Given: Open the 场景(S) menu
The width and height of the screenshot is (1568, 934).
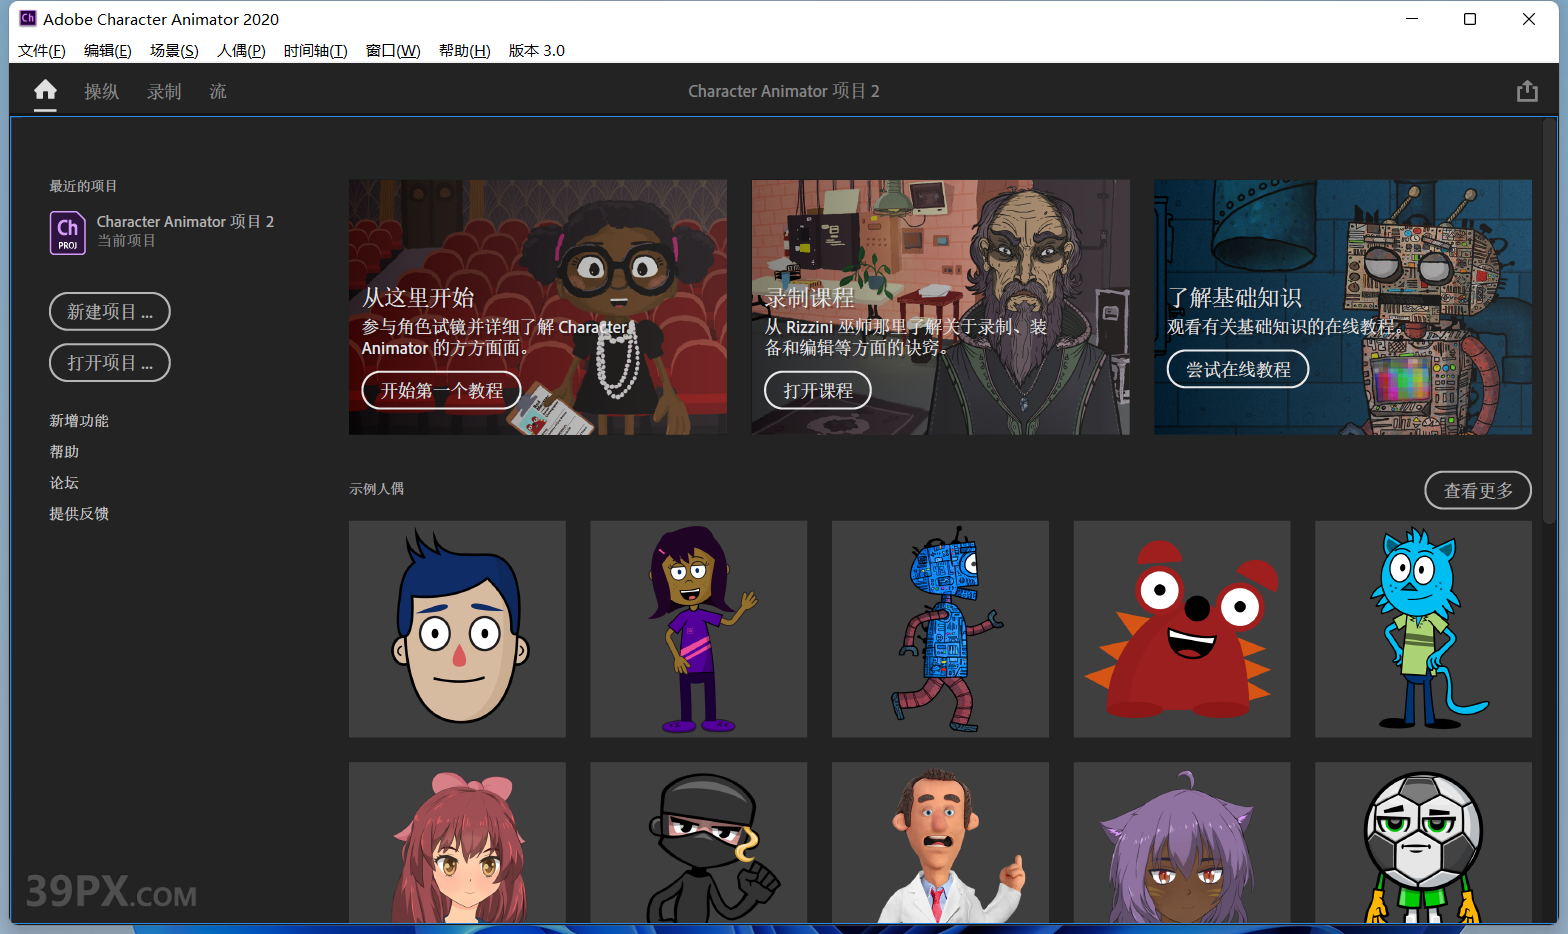Looking at the screenshot, I should point(174,50).
